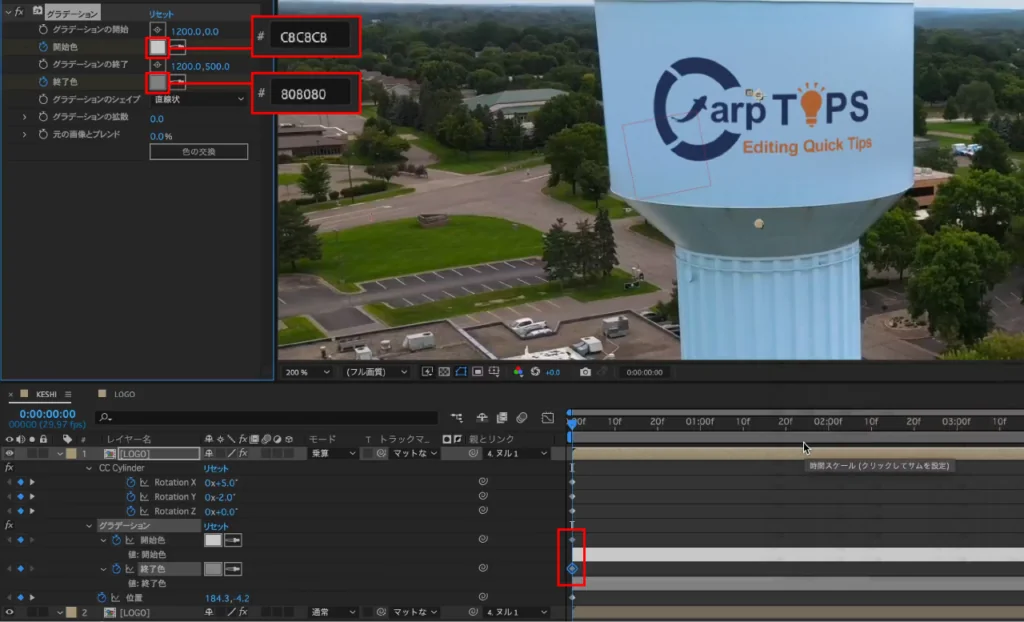
Task: Expand グラデーションの拡散 property
Action: coord(25,117)
